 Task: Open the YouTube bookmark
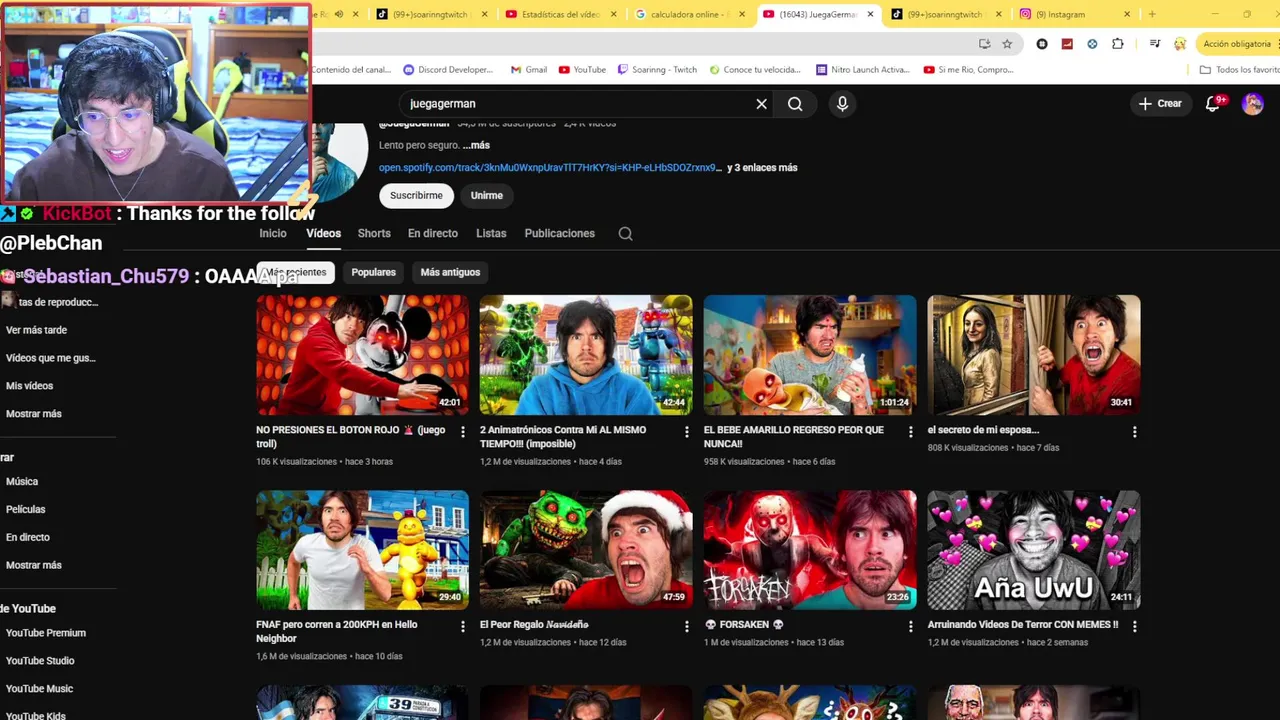(x=582, y=70)
